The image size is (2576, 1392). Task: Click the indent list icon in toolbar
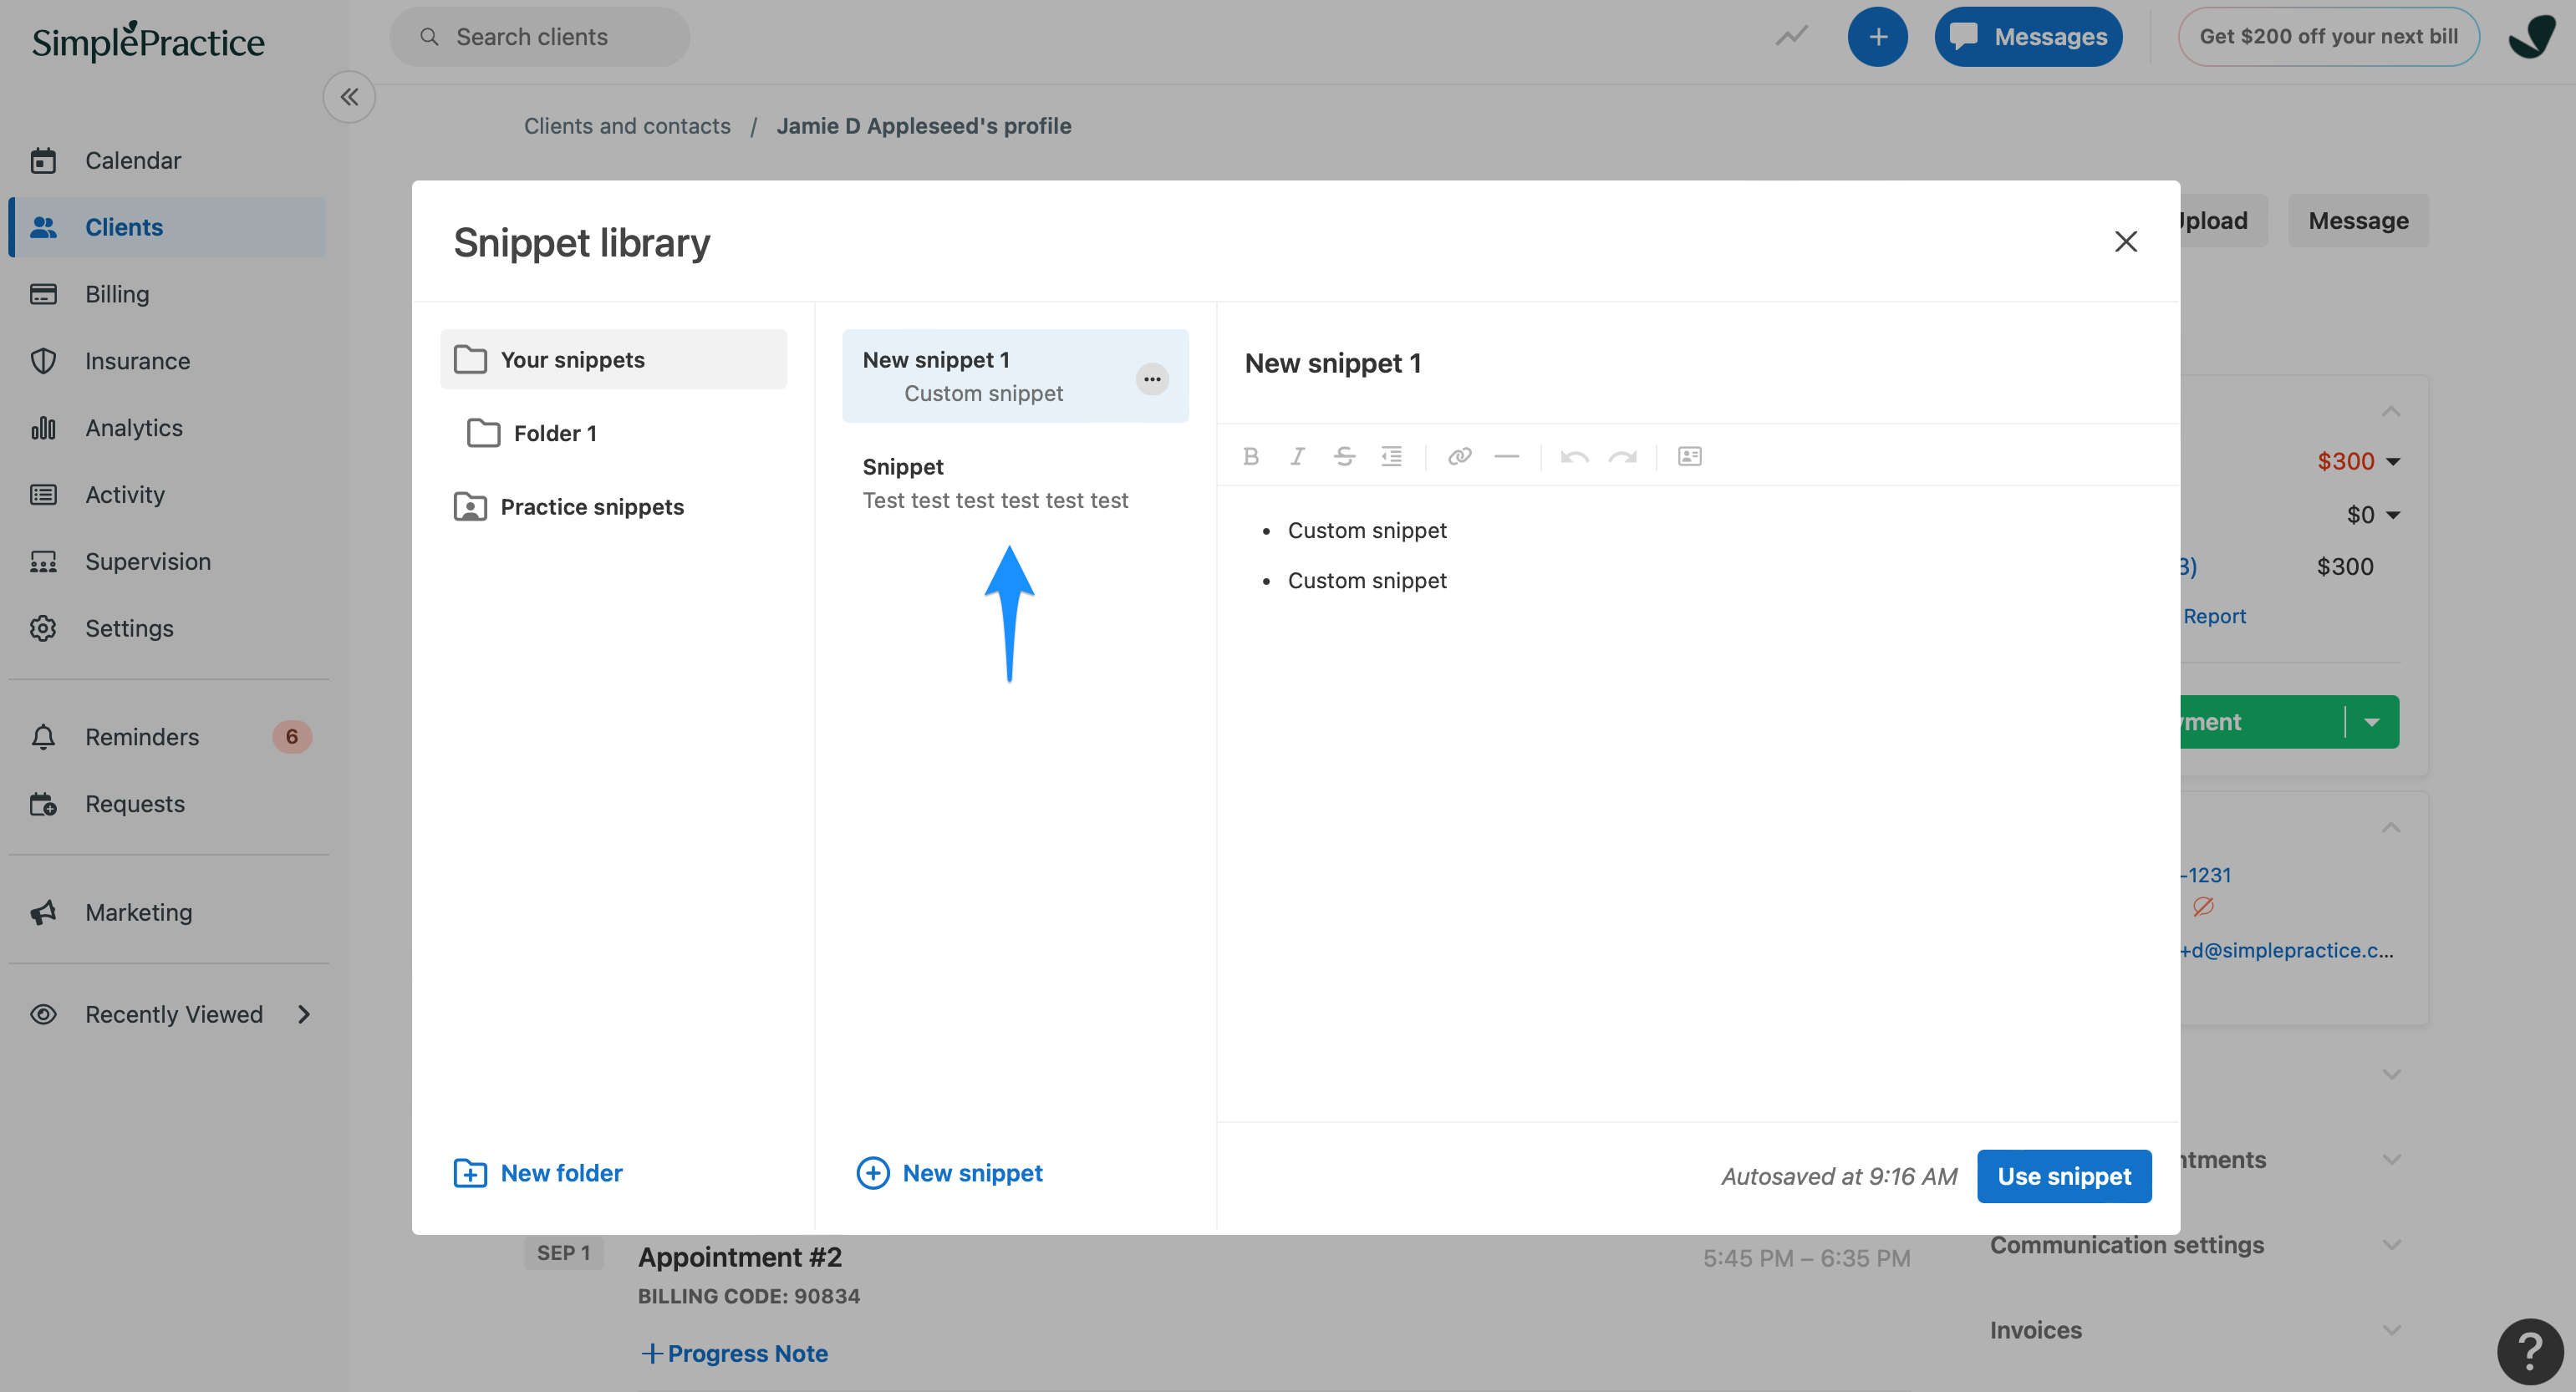[1391, 456]
